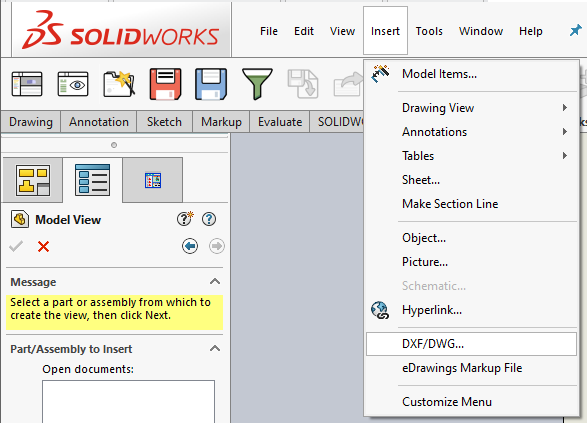Select Object... menu entry
This screenshot has height=423, width=587.
click(x=471, y=238)
